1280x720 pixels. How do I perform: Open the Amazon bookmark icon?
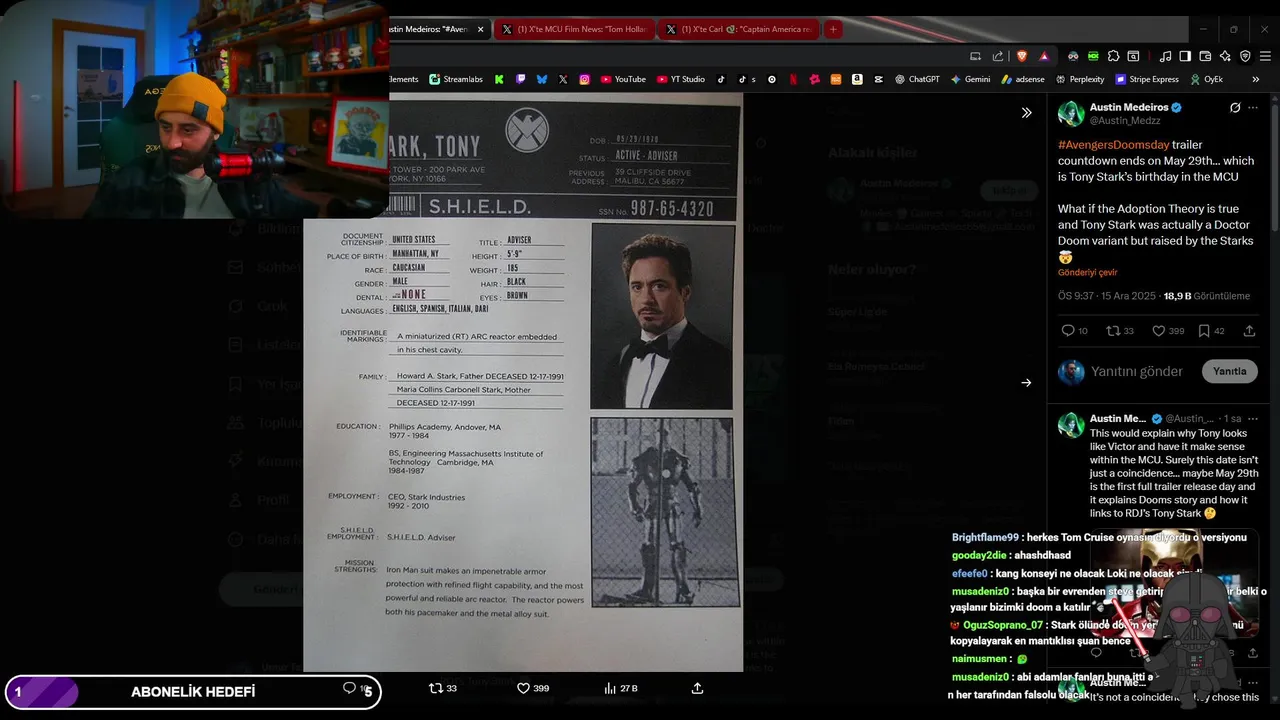[x=857, y=79]
